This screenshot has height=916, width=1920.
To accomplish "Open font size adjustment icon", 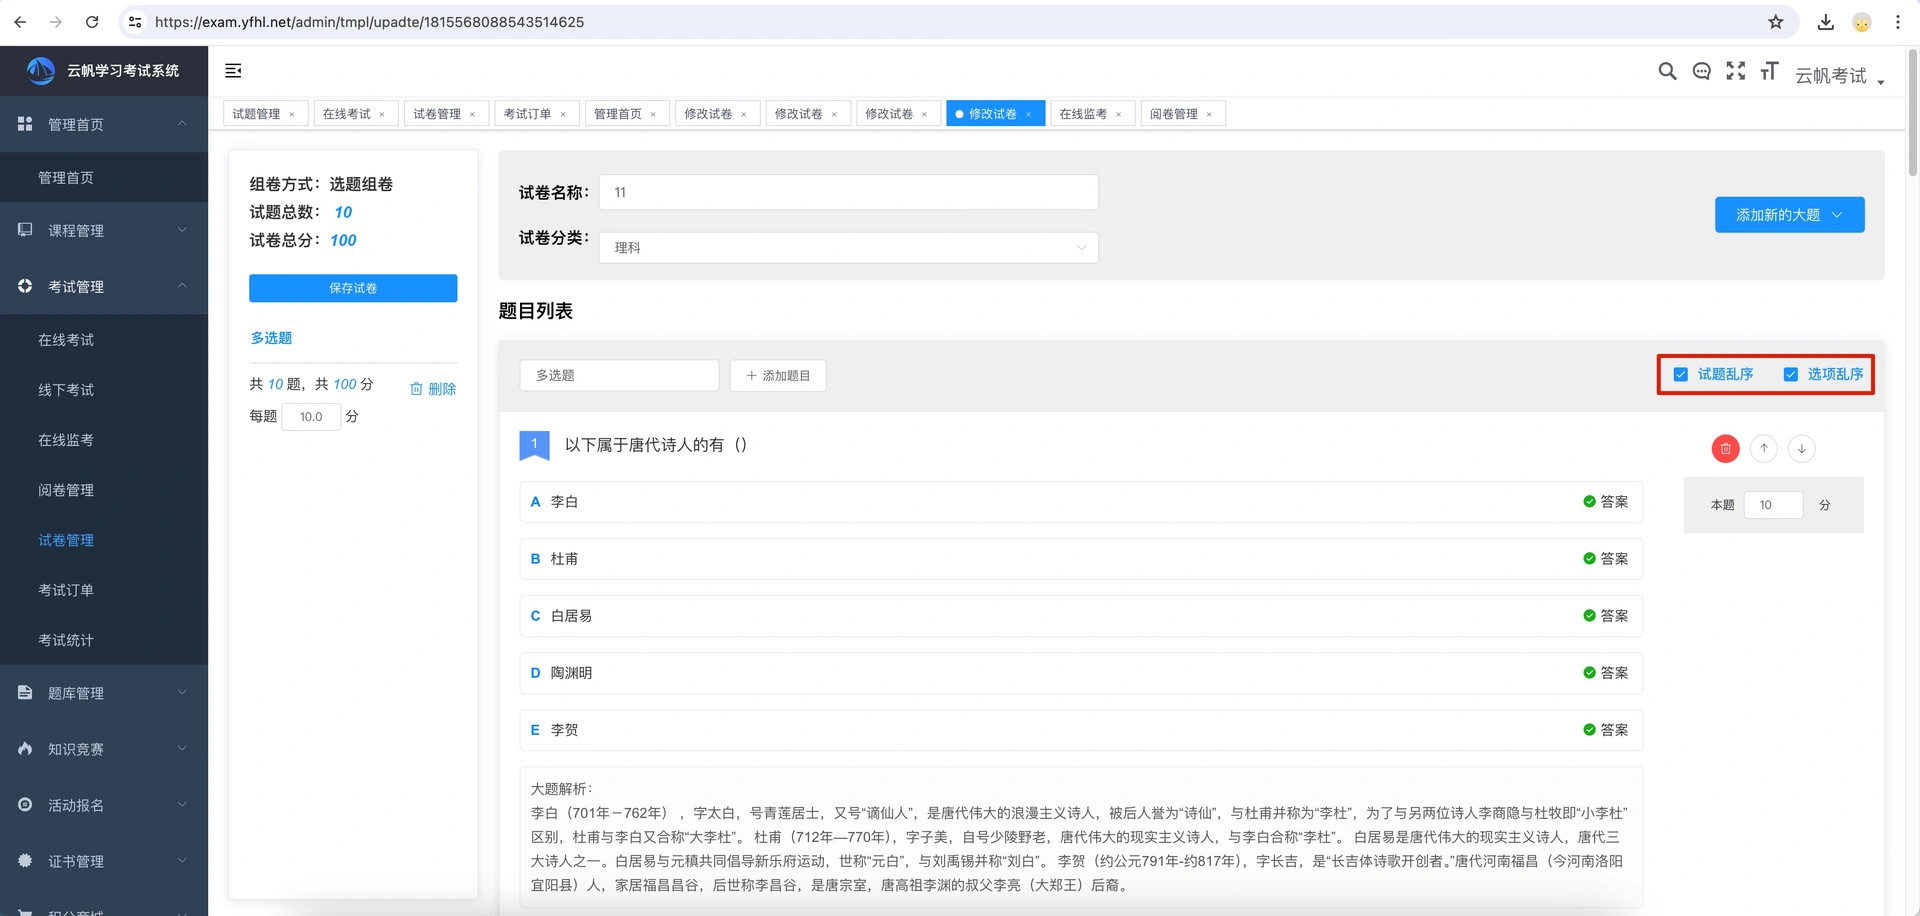I will pos(1769,71).
